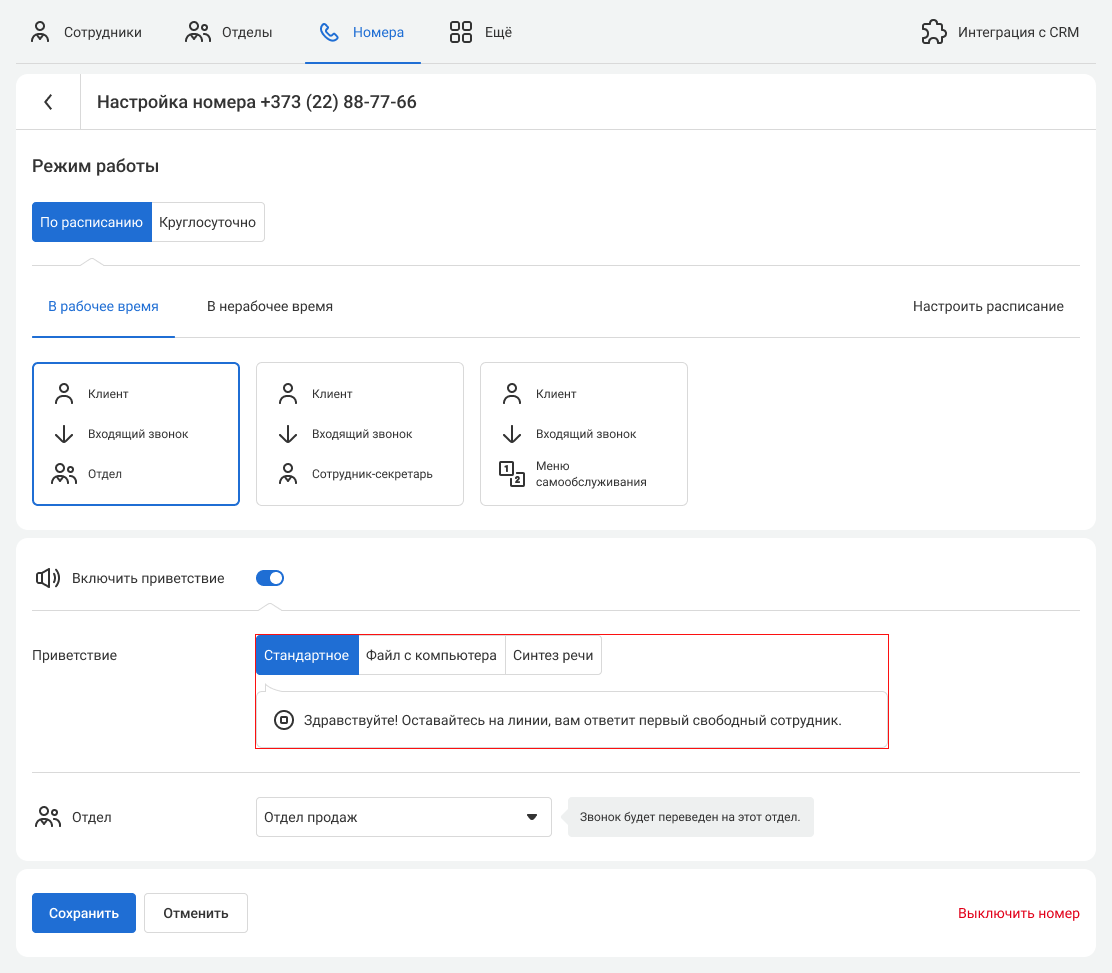
Task: Click the phone icon for Номера
Action: (x=329, y=32)
